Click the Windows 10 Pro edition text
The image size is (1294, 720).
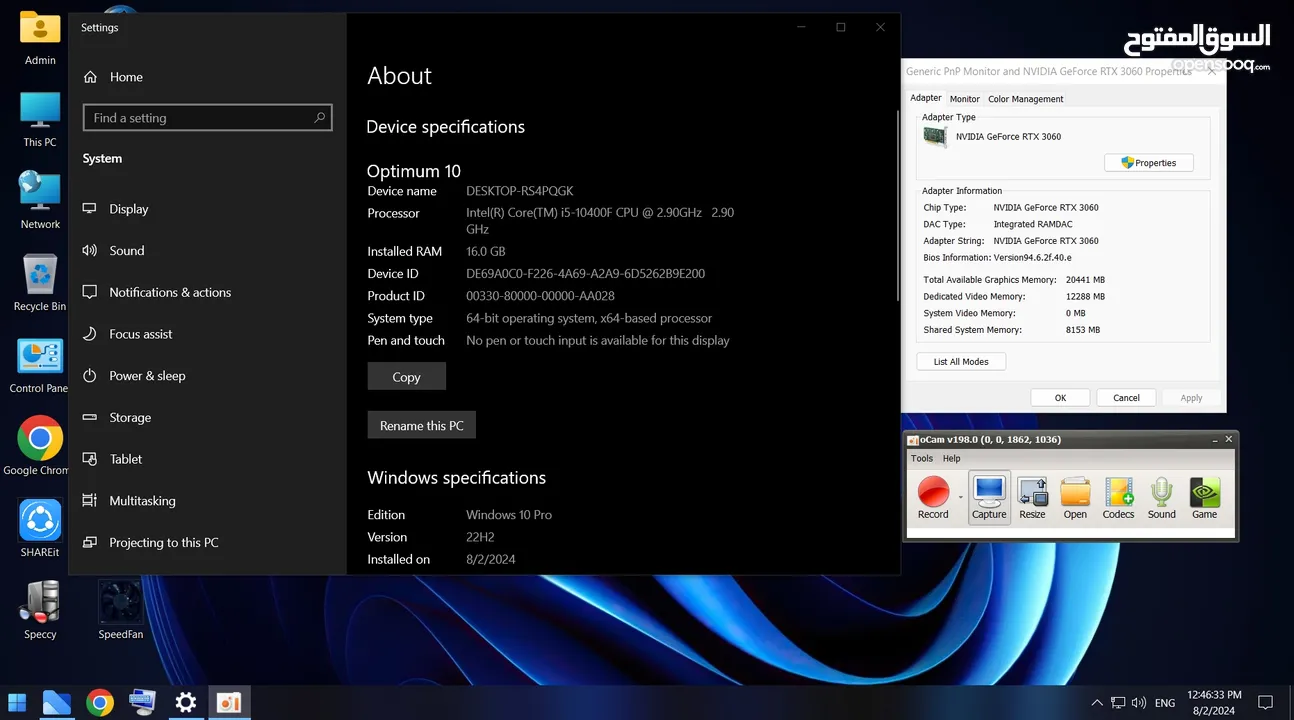coord(509,515)
